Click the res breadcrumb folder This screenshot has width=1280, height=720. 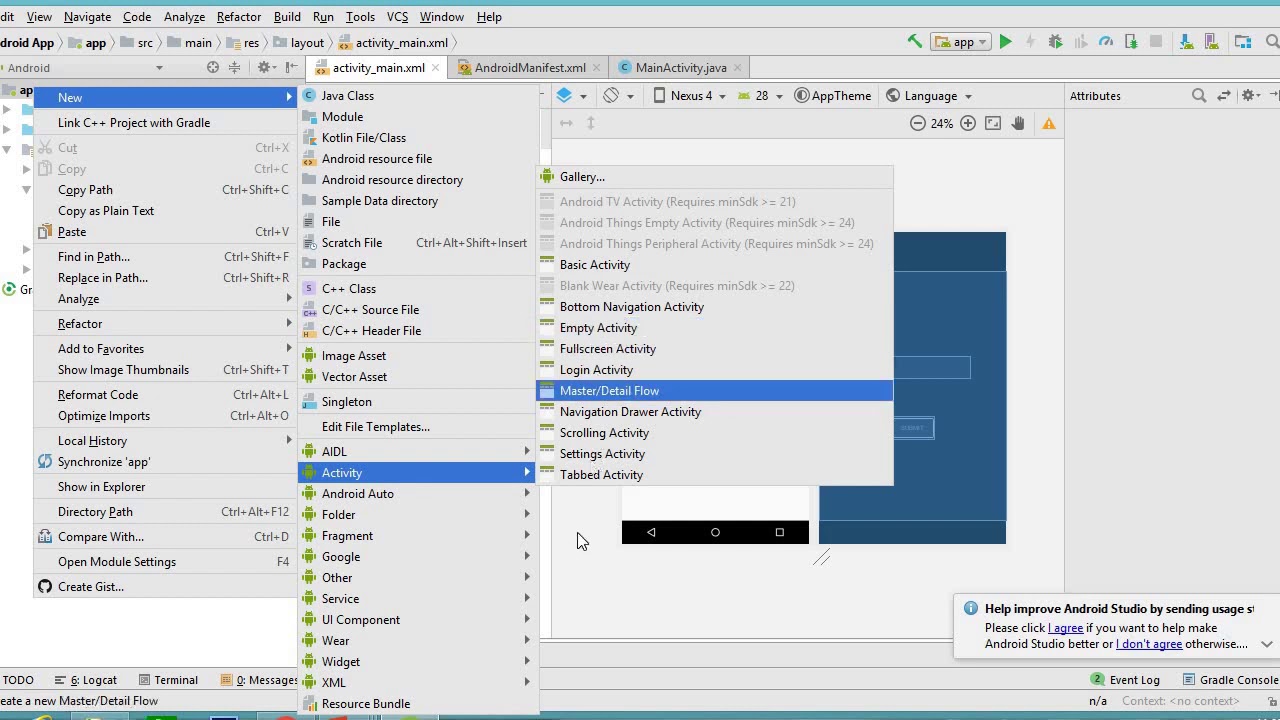(x=243, y=43)
